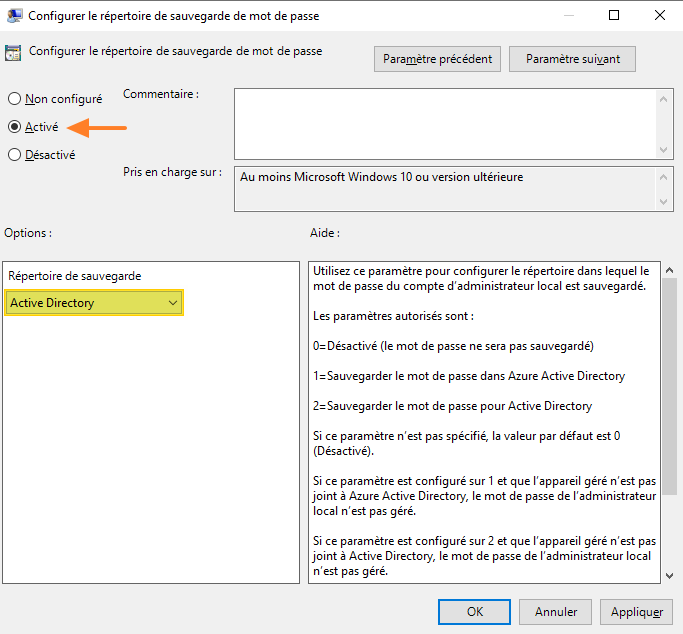Screen dimensions: 683x634
Task: Click the heading 'Configurer le répertoire de sauvegarde' below title bar
Action: pos(176,51)
